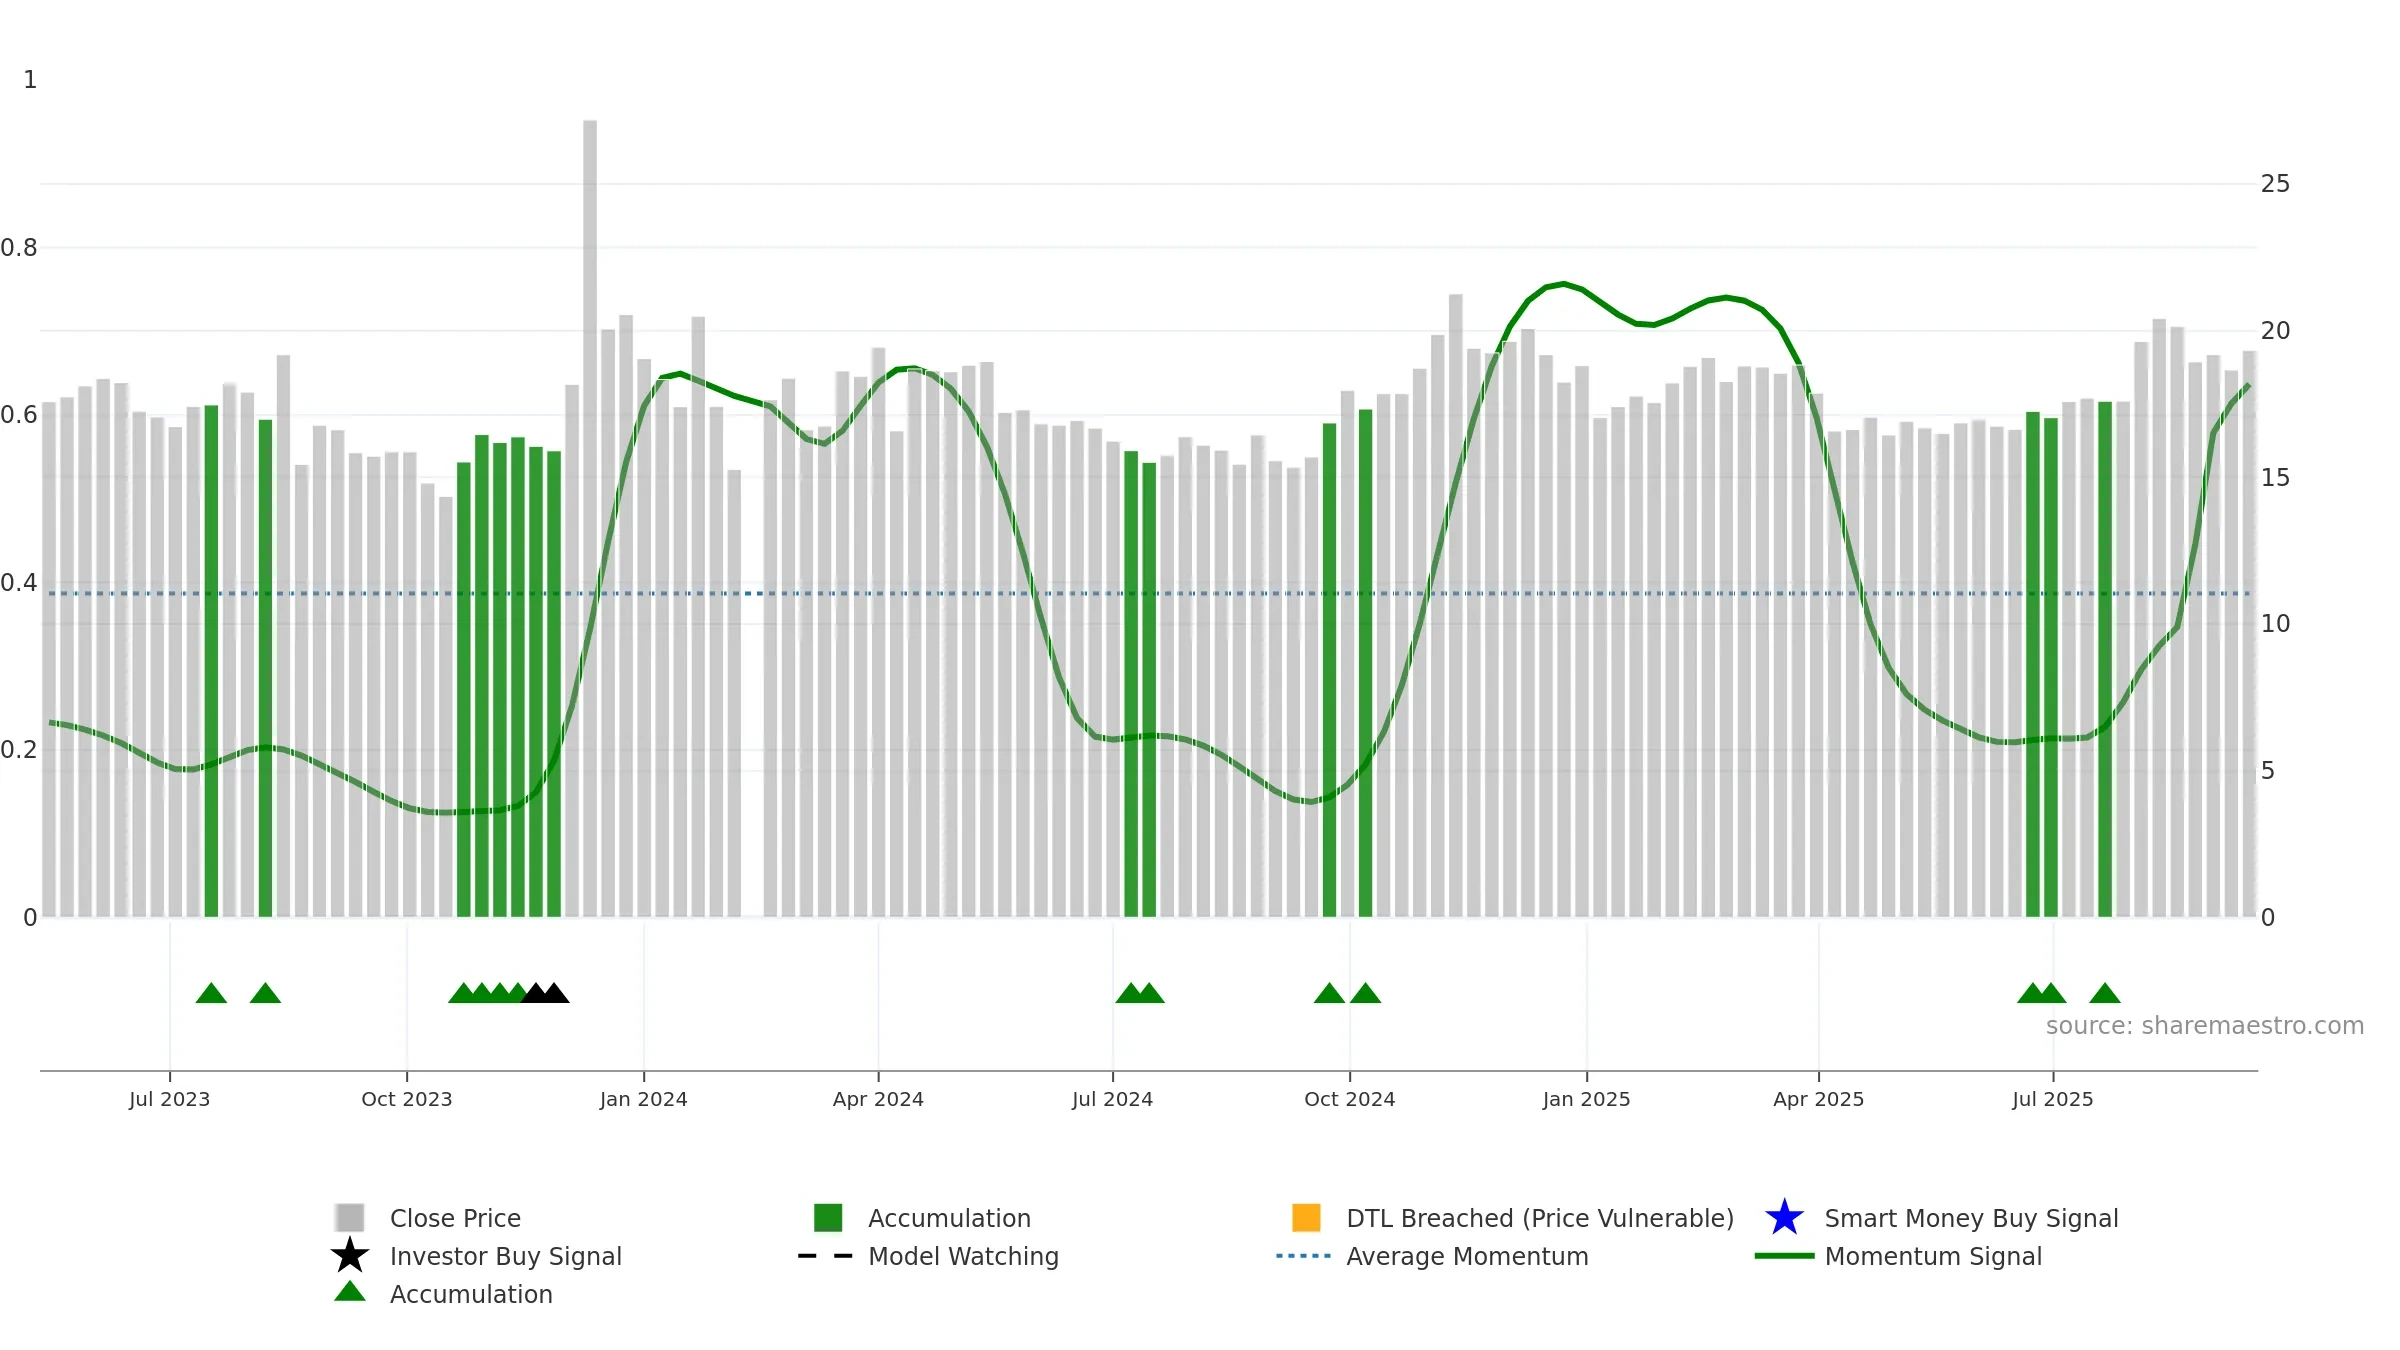Click the Apr 2024 x-axis label
The width and height of the screenshot is (2400, 1350).
click(878, 1099)
